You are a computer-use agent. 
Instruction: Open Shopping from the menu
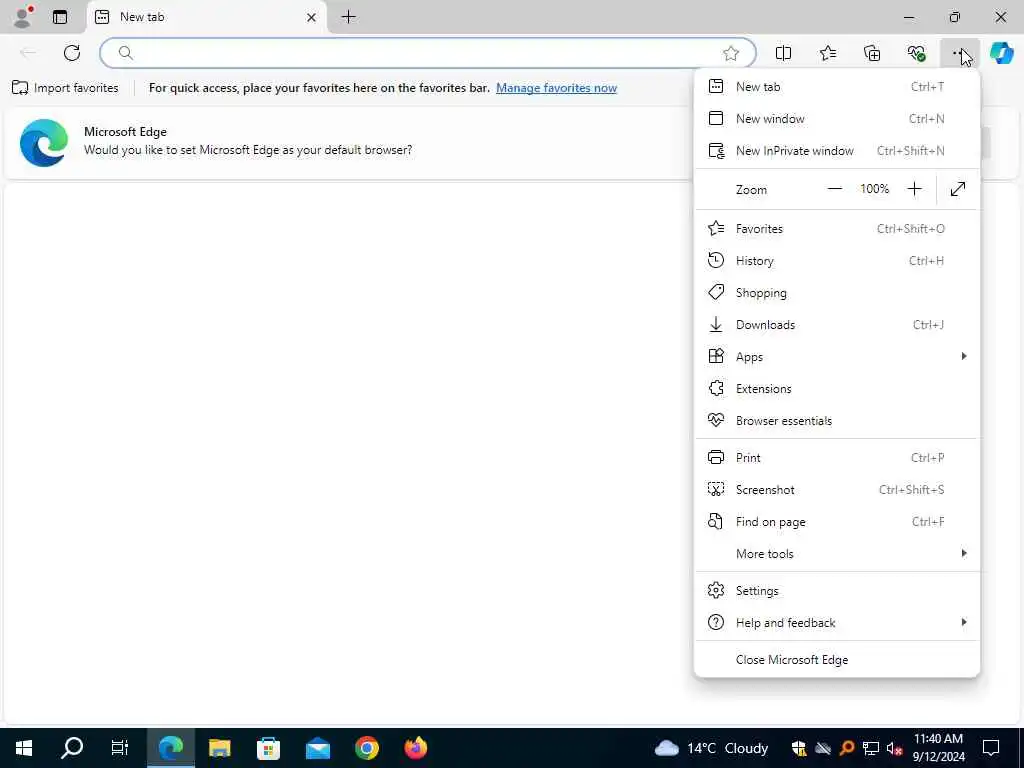point(837,293)
